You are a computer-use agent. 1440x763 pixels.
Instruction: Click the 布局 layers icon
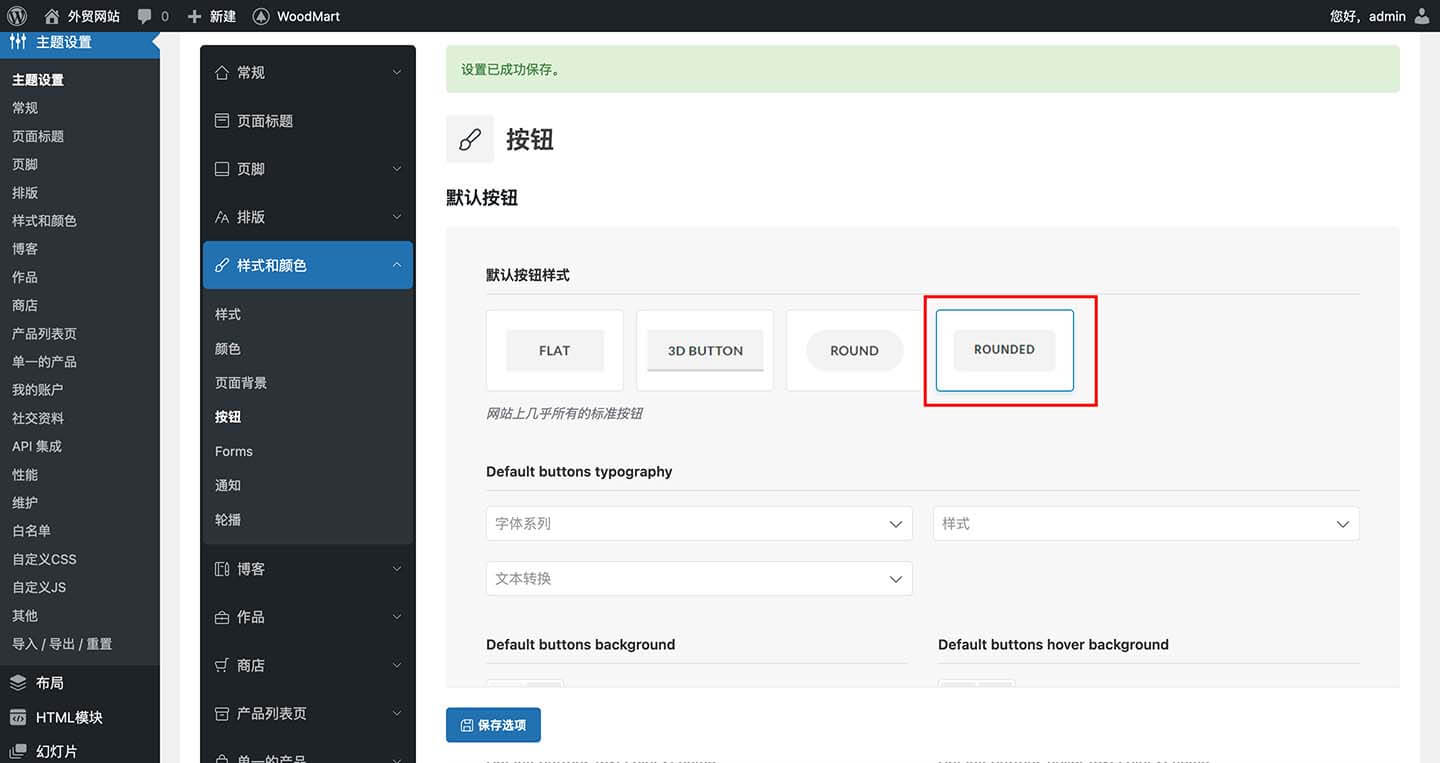(18, 683)
